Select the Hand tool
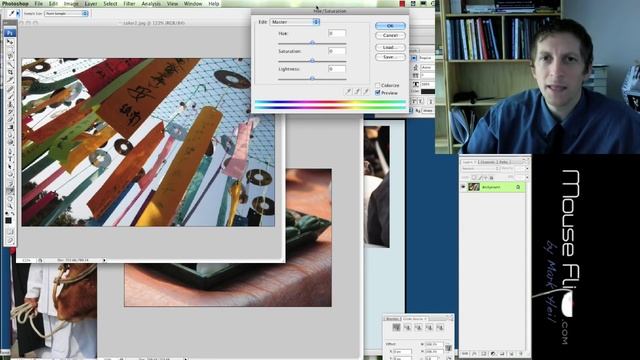 tap(10, 198)
